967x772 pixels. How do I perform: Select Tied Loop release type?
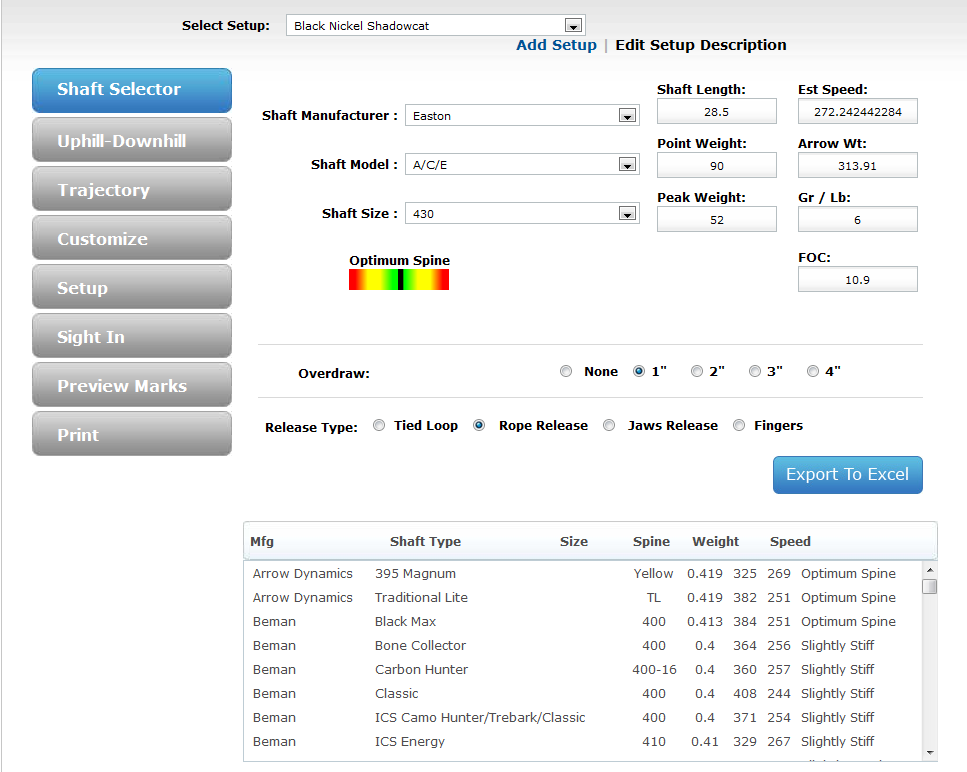click(x=379, y=425)
